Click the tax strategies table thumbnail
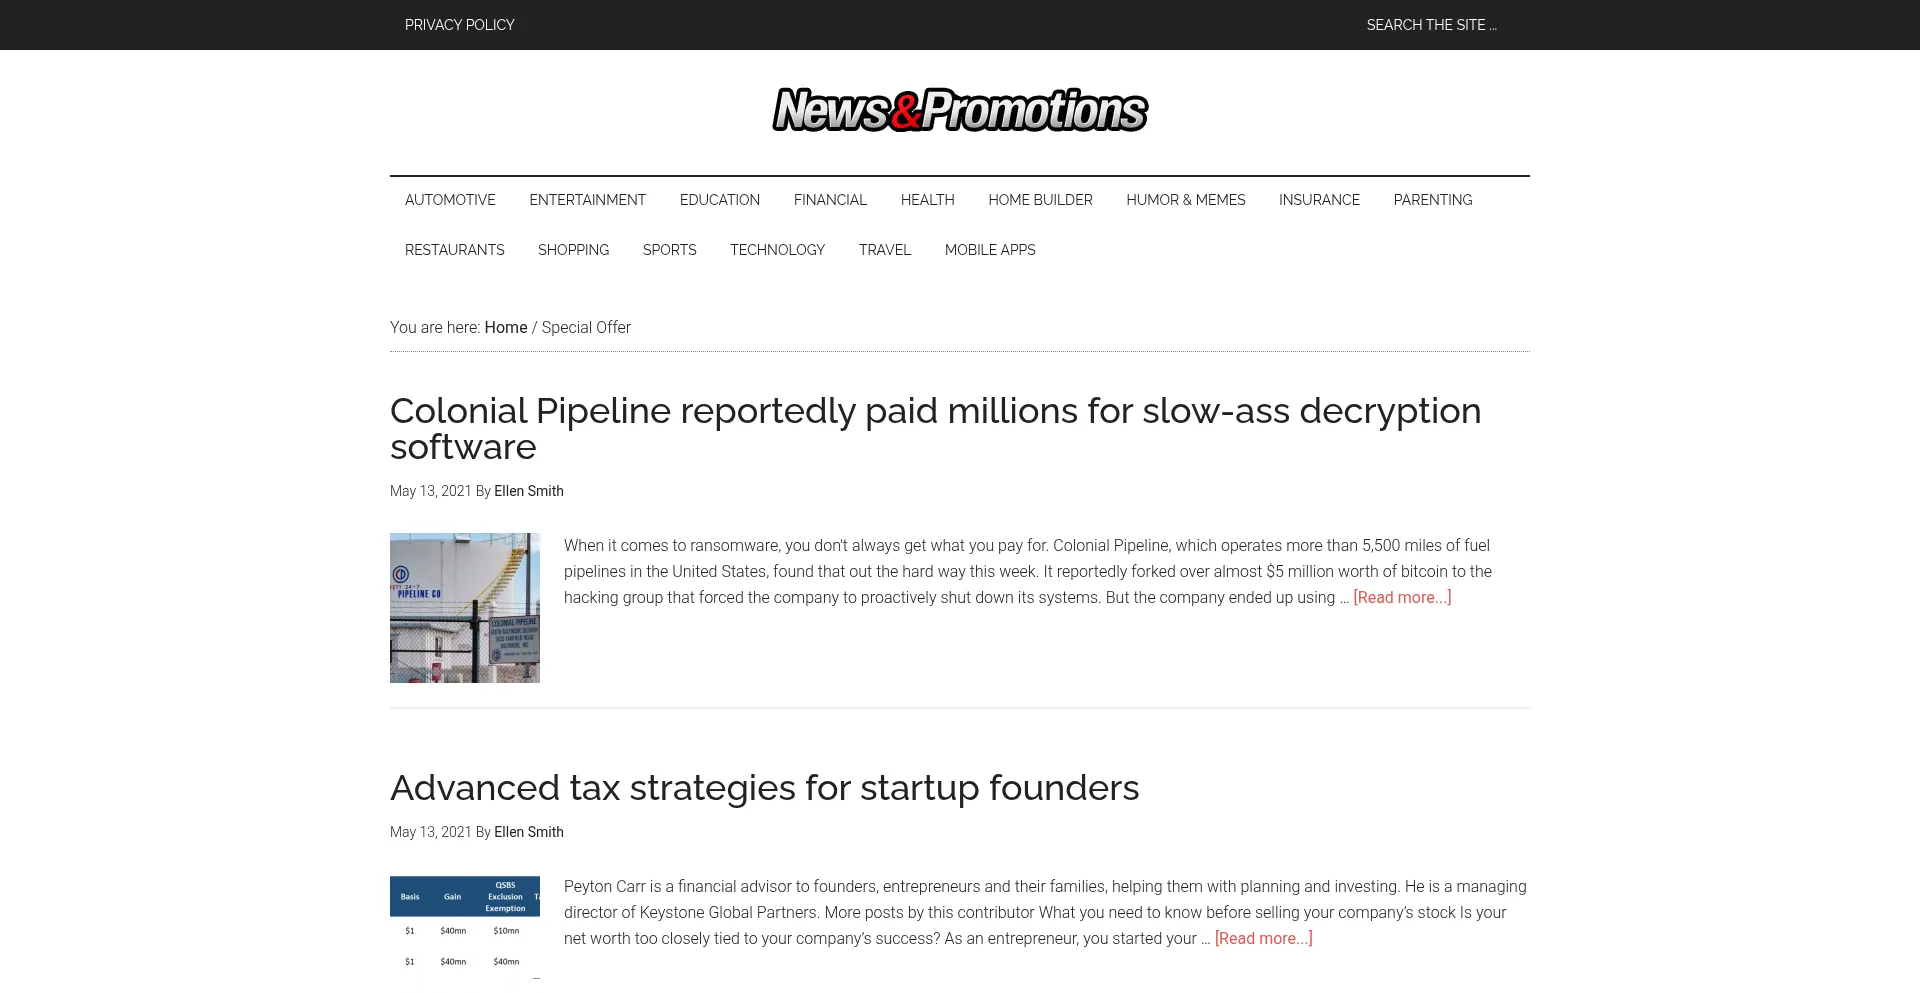 (465, 930)
